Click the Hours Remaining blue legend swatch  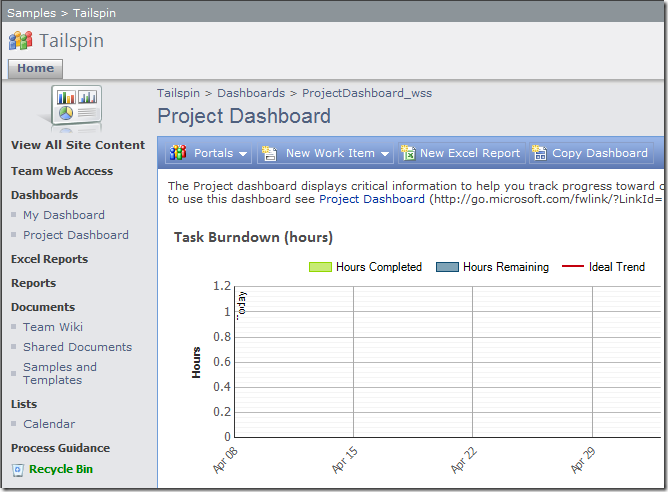click(x=447, y=267)
